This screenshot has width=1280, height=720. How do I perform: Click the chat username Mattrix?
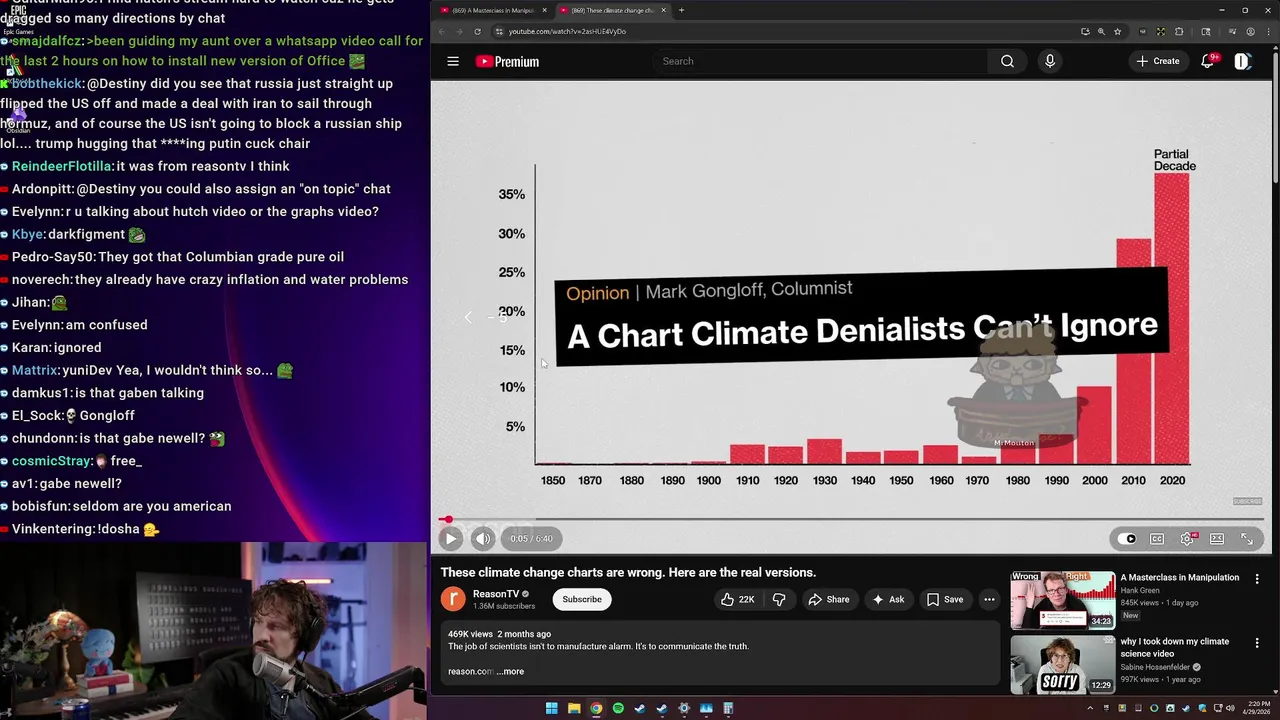pos(35,370)
